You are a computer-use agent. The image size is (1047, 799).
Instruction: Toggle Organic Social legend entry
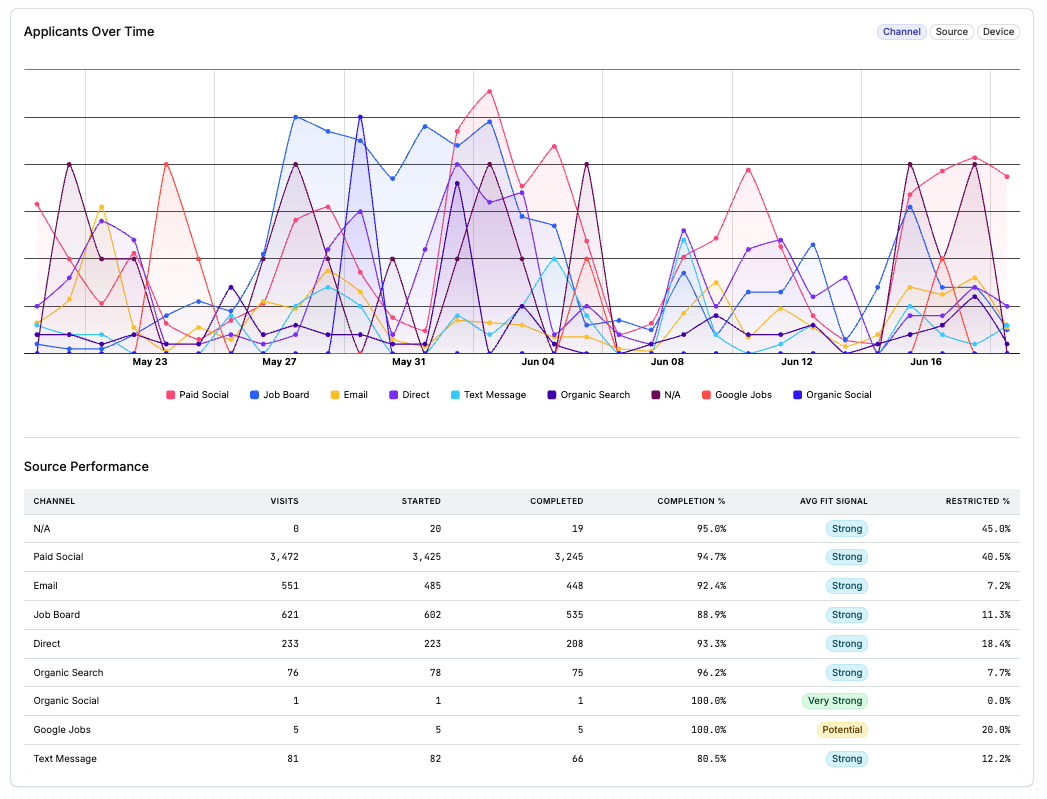[x=832, y=395]
